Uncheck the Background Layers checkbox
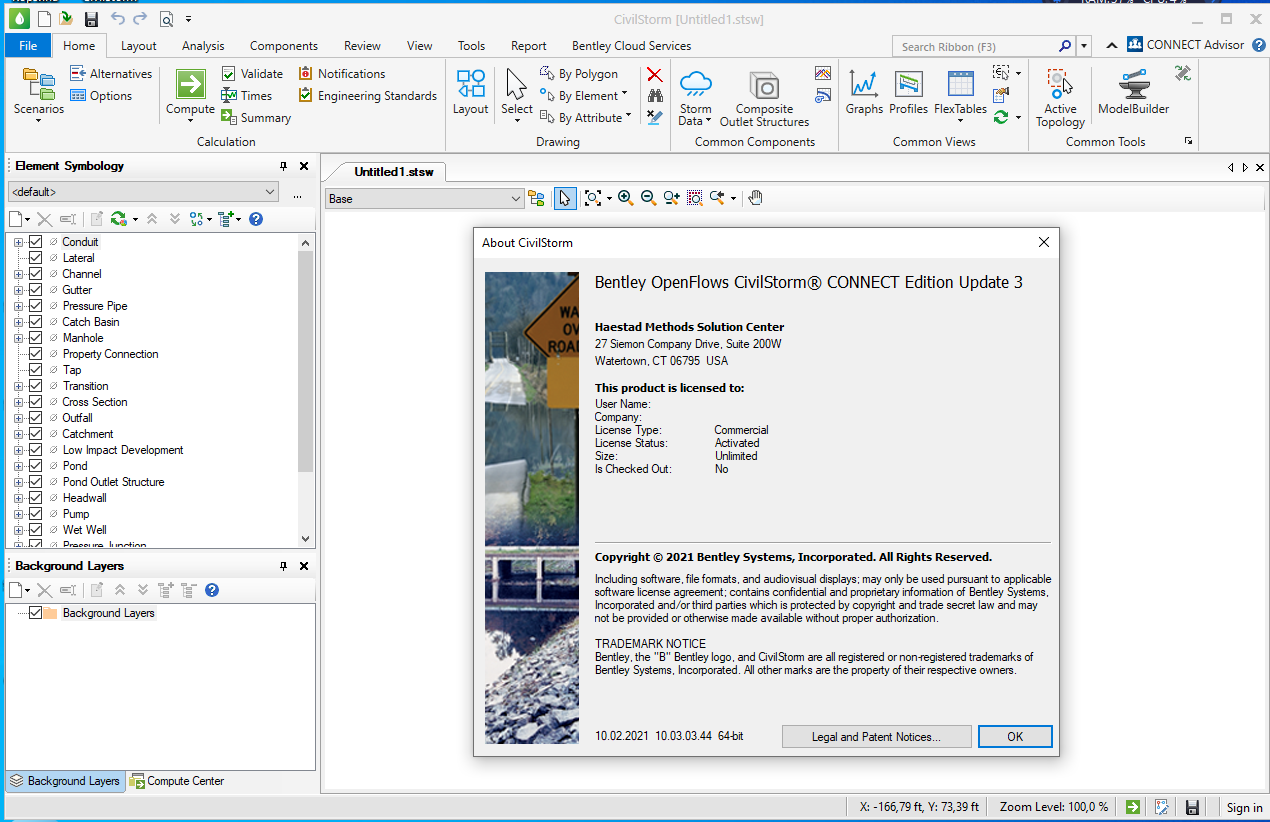 coord(36,613)
